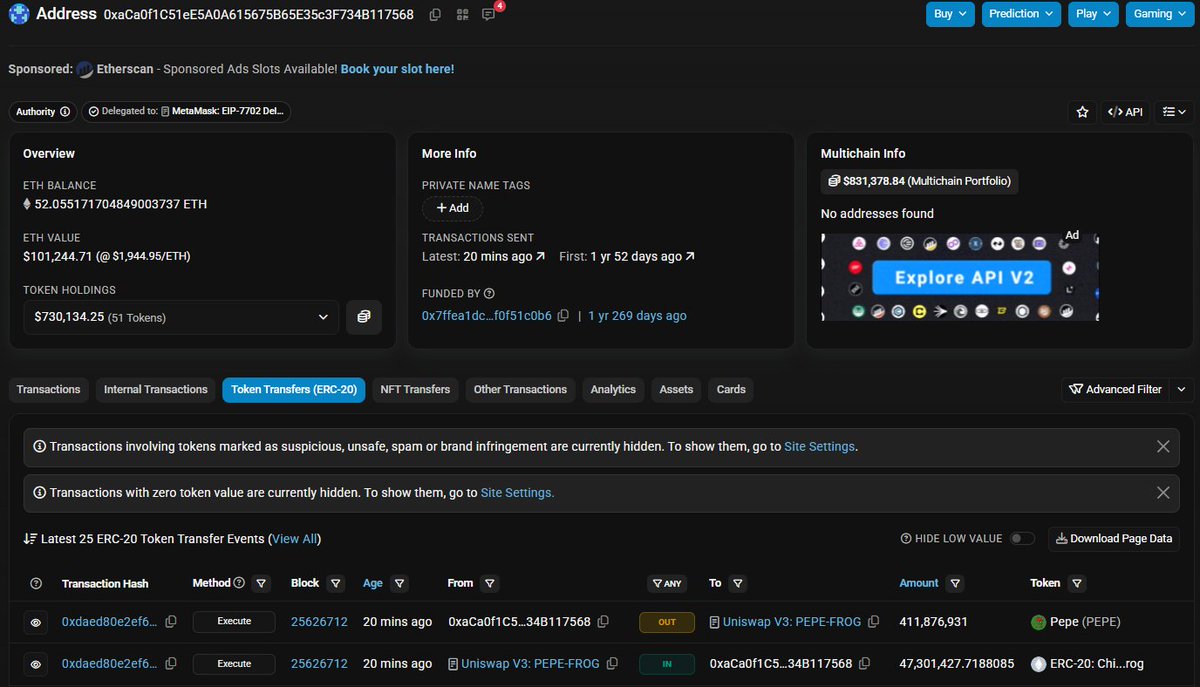
Task: Switch to the NFT Transfers tab
Action: point(415,390)
